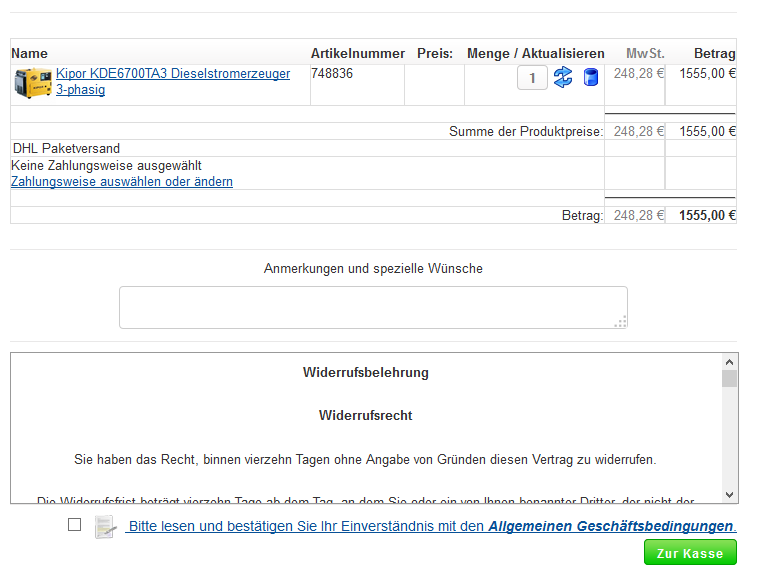Click the Menge / Aktualisieren column header
The image size is (760, 584).
coord(535,54)
